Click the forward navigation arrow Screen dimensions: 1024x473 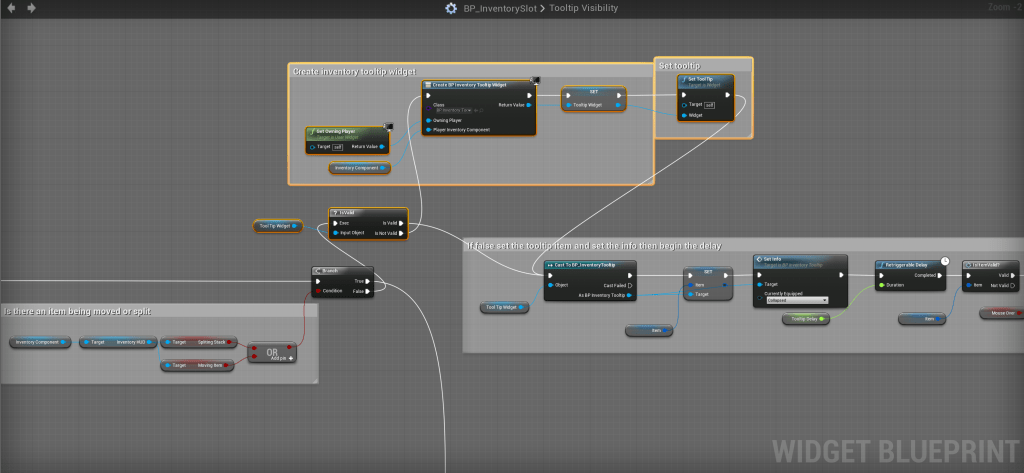click(x=31, y=8)
